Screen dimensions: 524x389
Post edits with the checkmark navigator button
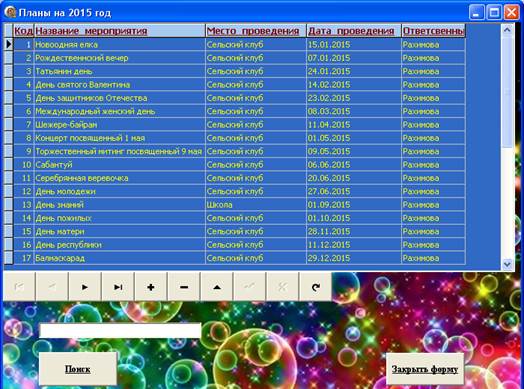click(250, 287)
